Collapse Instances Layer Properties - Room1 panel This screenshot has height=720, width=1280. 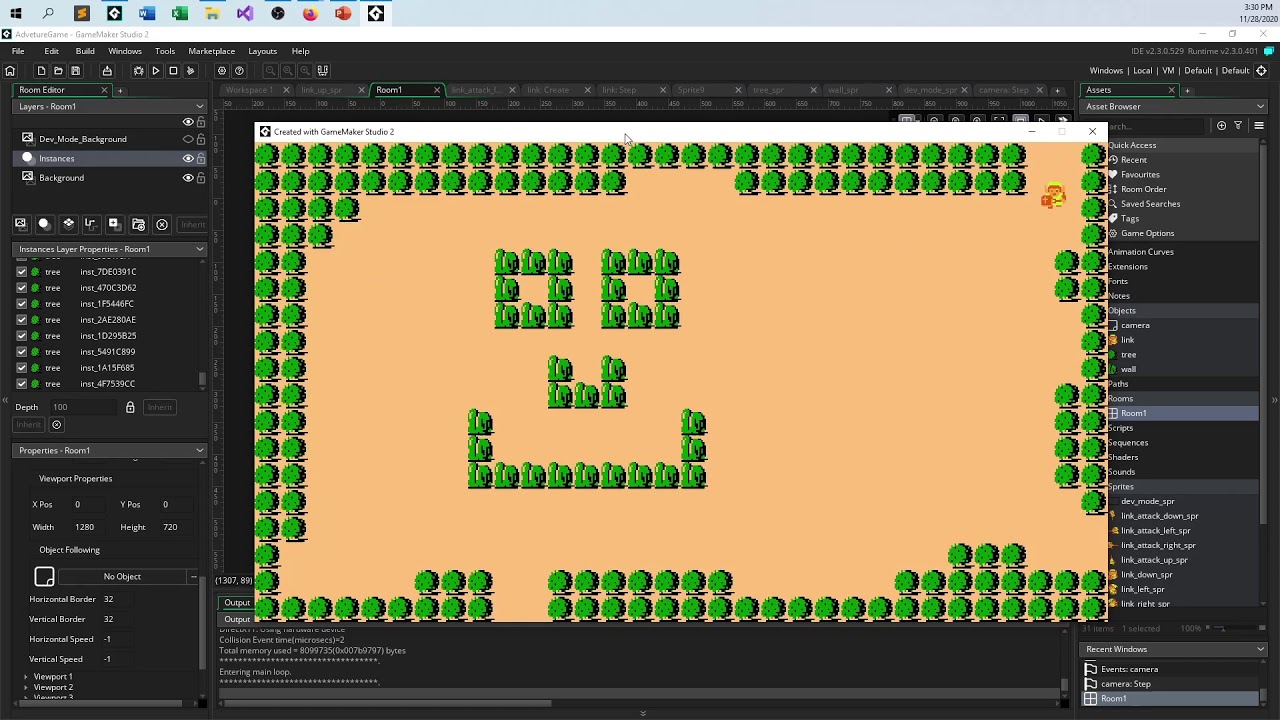coord(200,249)
